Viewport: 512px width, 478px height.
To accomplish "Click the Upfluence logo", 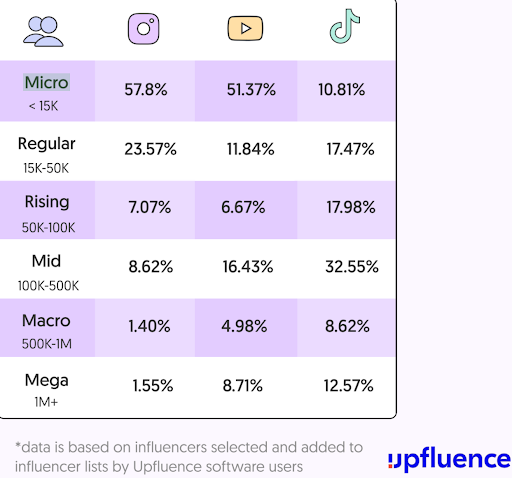I will click(x=449, y=460).
